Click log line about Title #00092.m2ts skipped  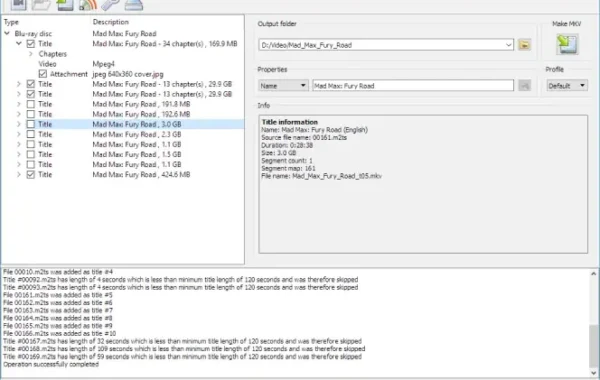181,280
